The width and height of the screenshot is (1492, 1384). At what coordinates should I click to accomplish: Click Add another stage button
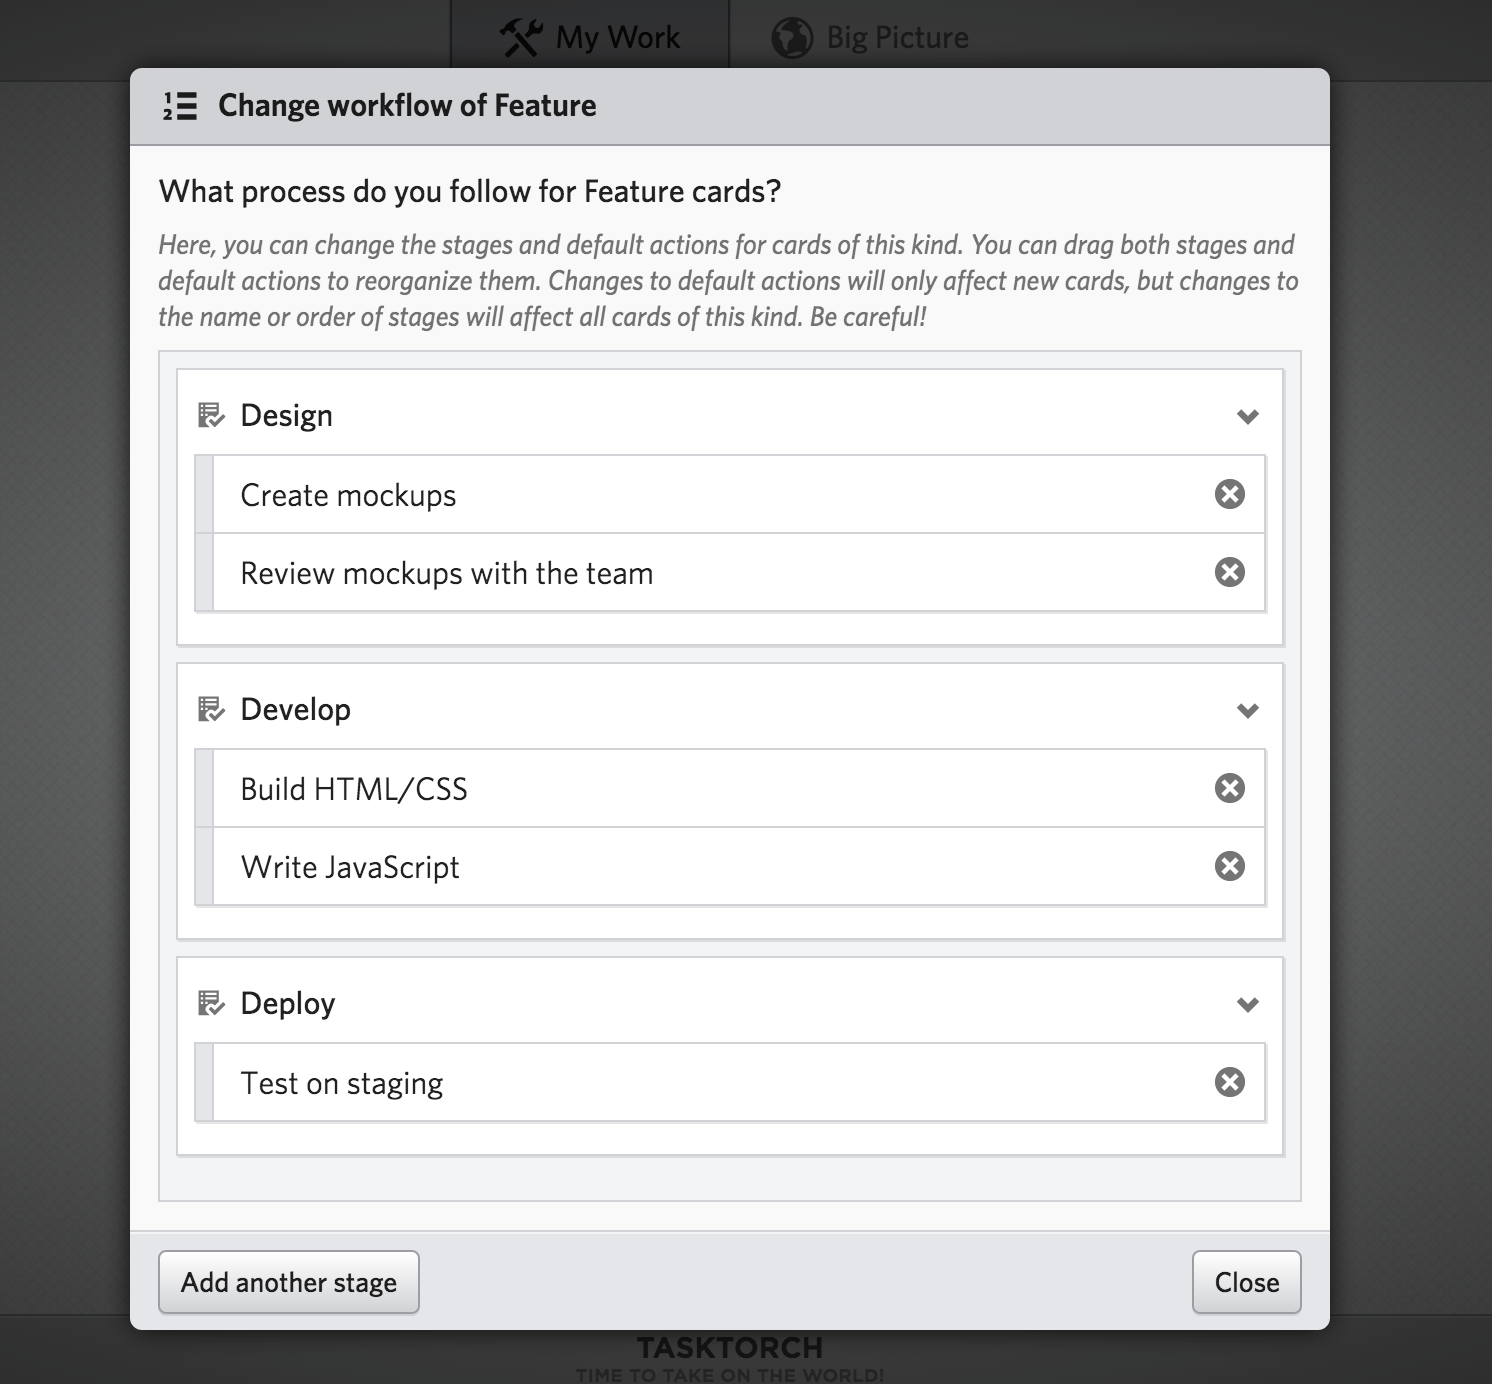288,1282
